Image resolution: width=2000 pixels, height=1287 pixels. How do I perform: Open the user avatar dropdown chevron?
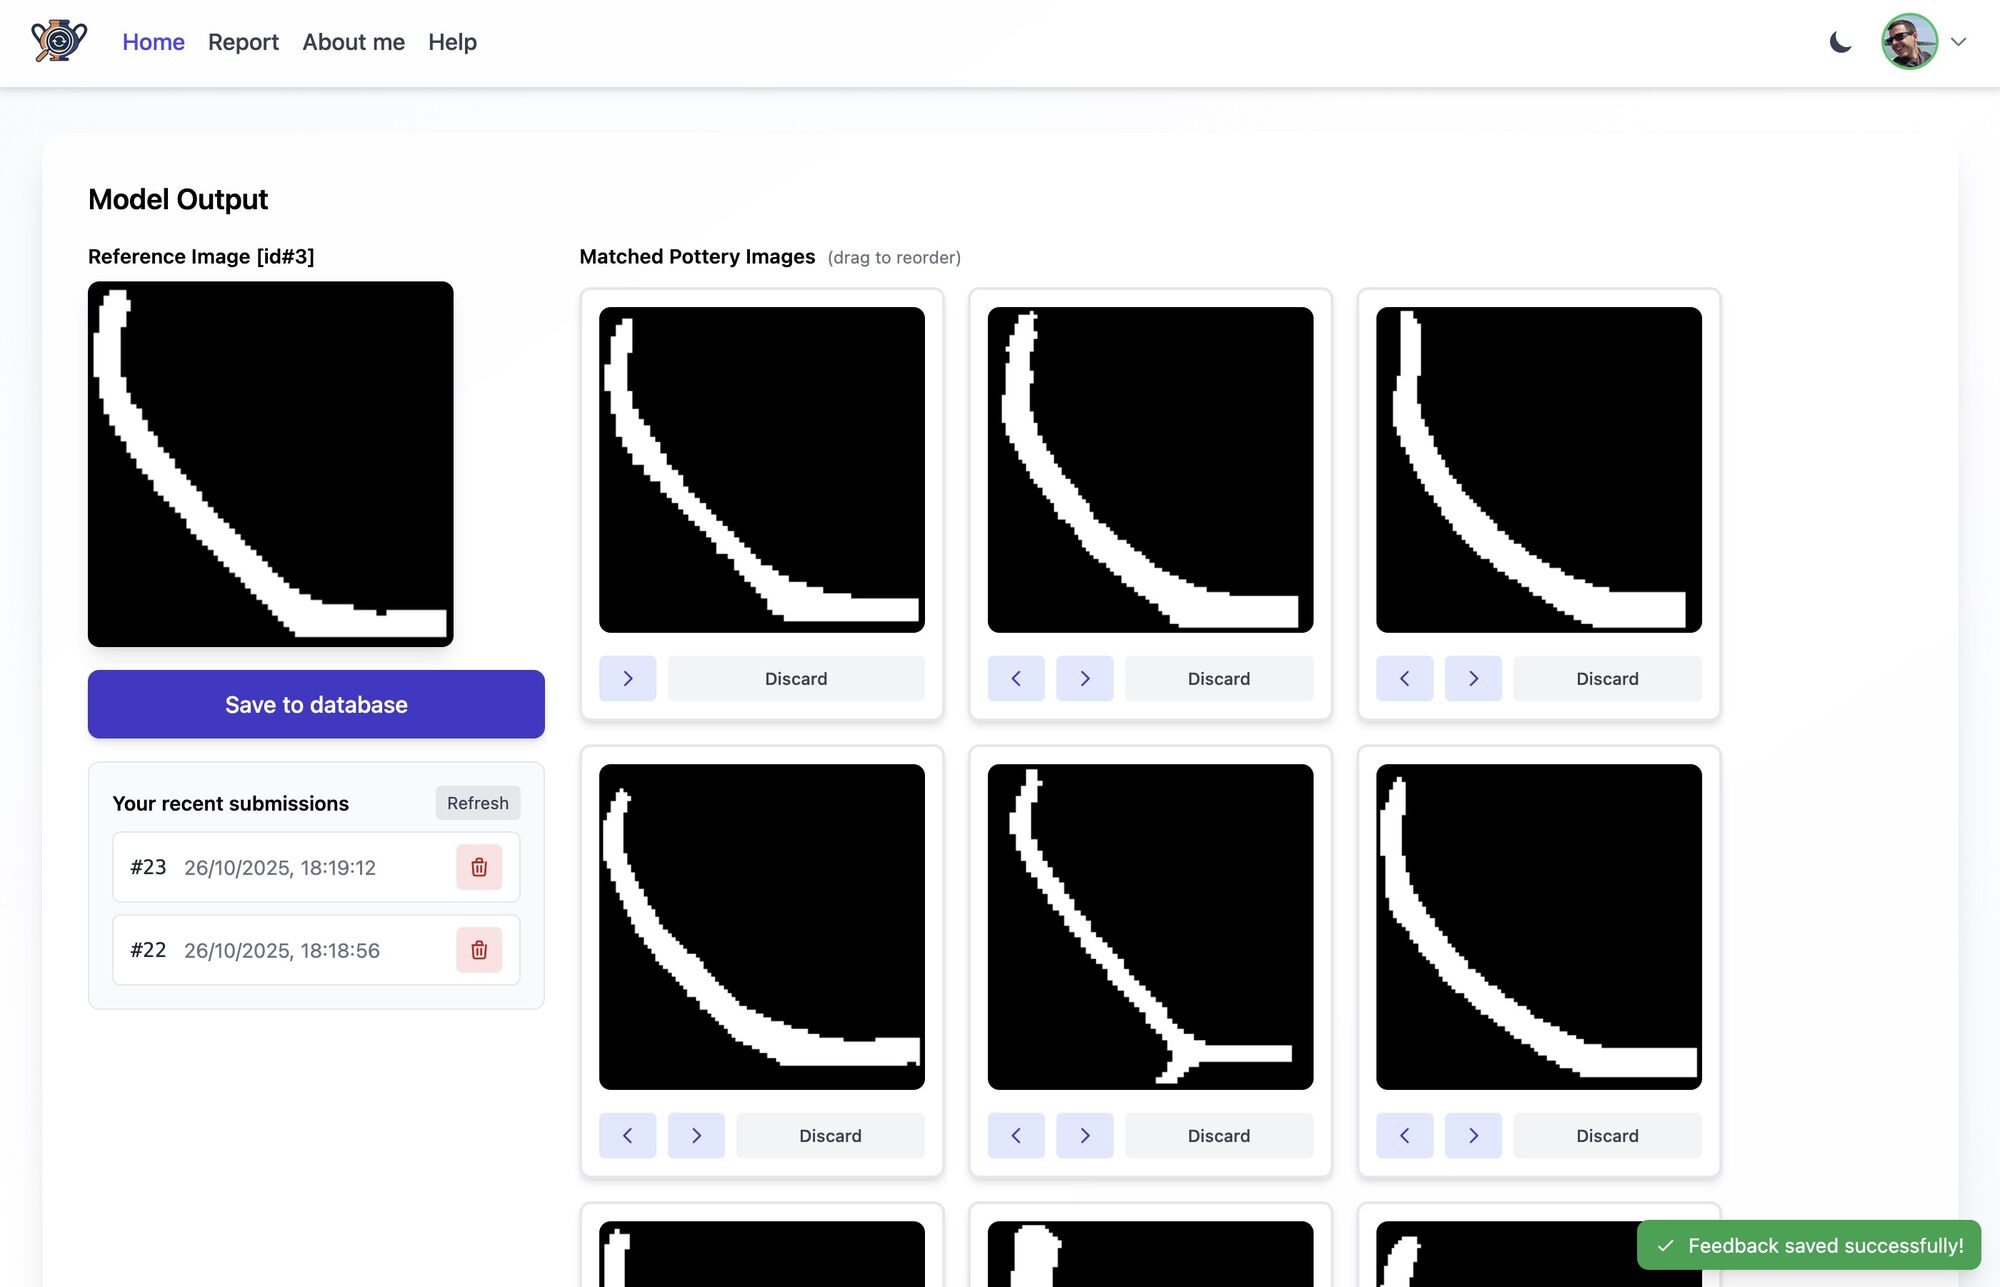[x=1959, y=42]
